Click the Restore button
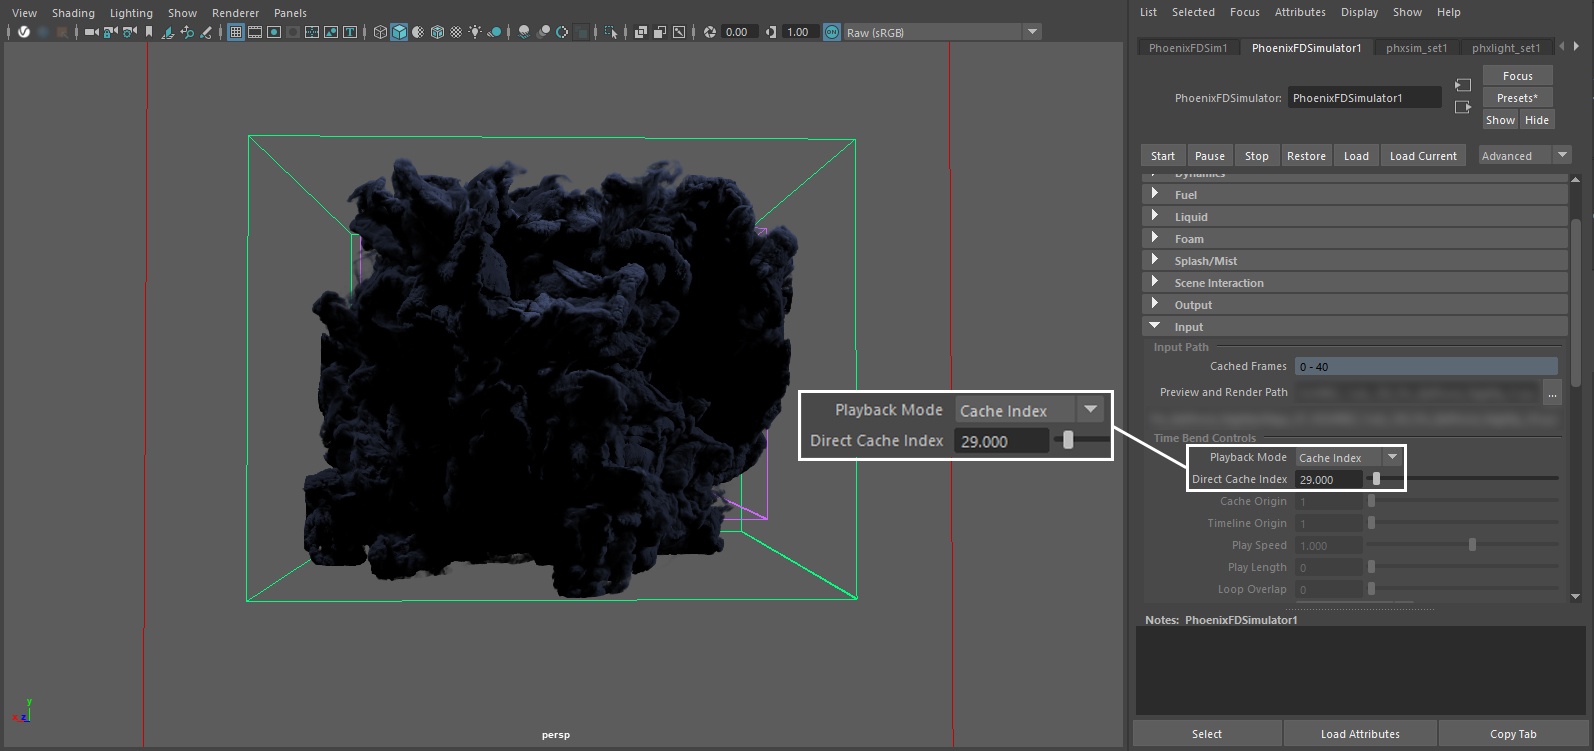Screen dimensions: 1594x751 coord(1306,156)
